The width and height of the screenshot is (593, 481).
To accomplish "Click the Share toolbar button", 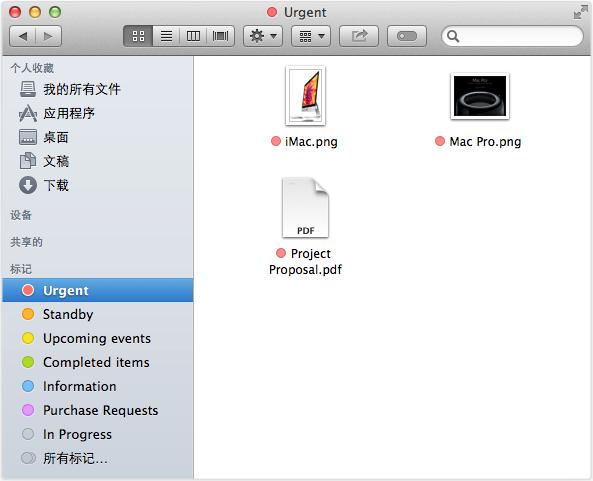I will (359, 36).
